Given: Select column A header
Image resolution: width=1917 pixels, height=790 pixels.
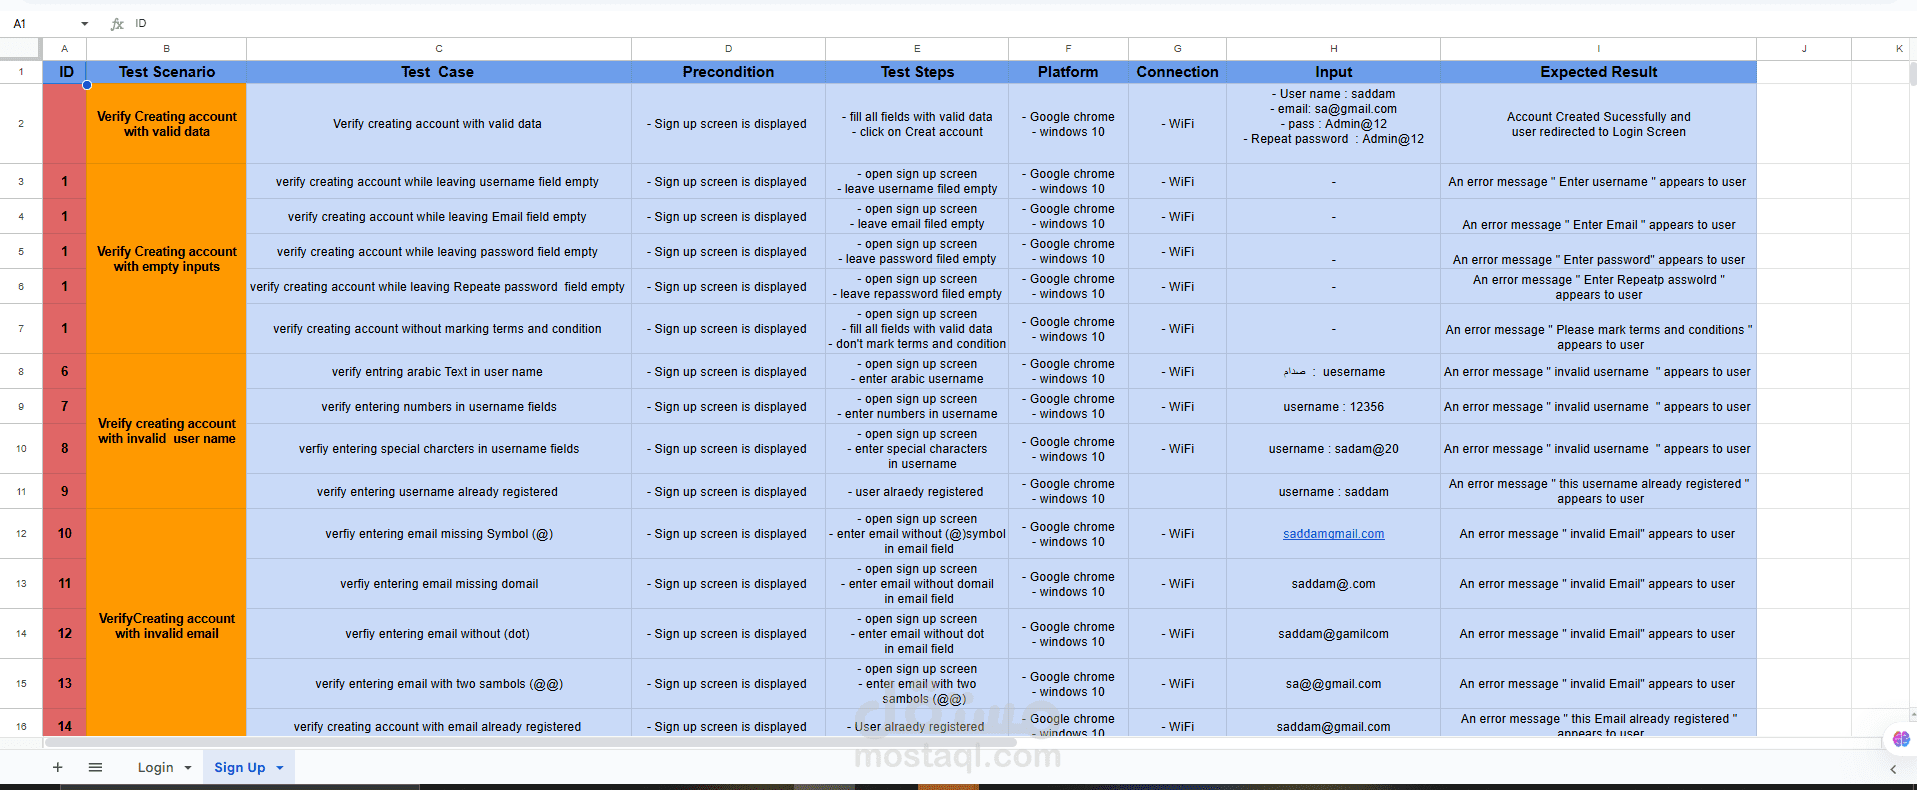Looking at the screenshot, I should [65, 48].
